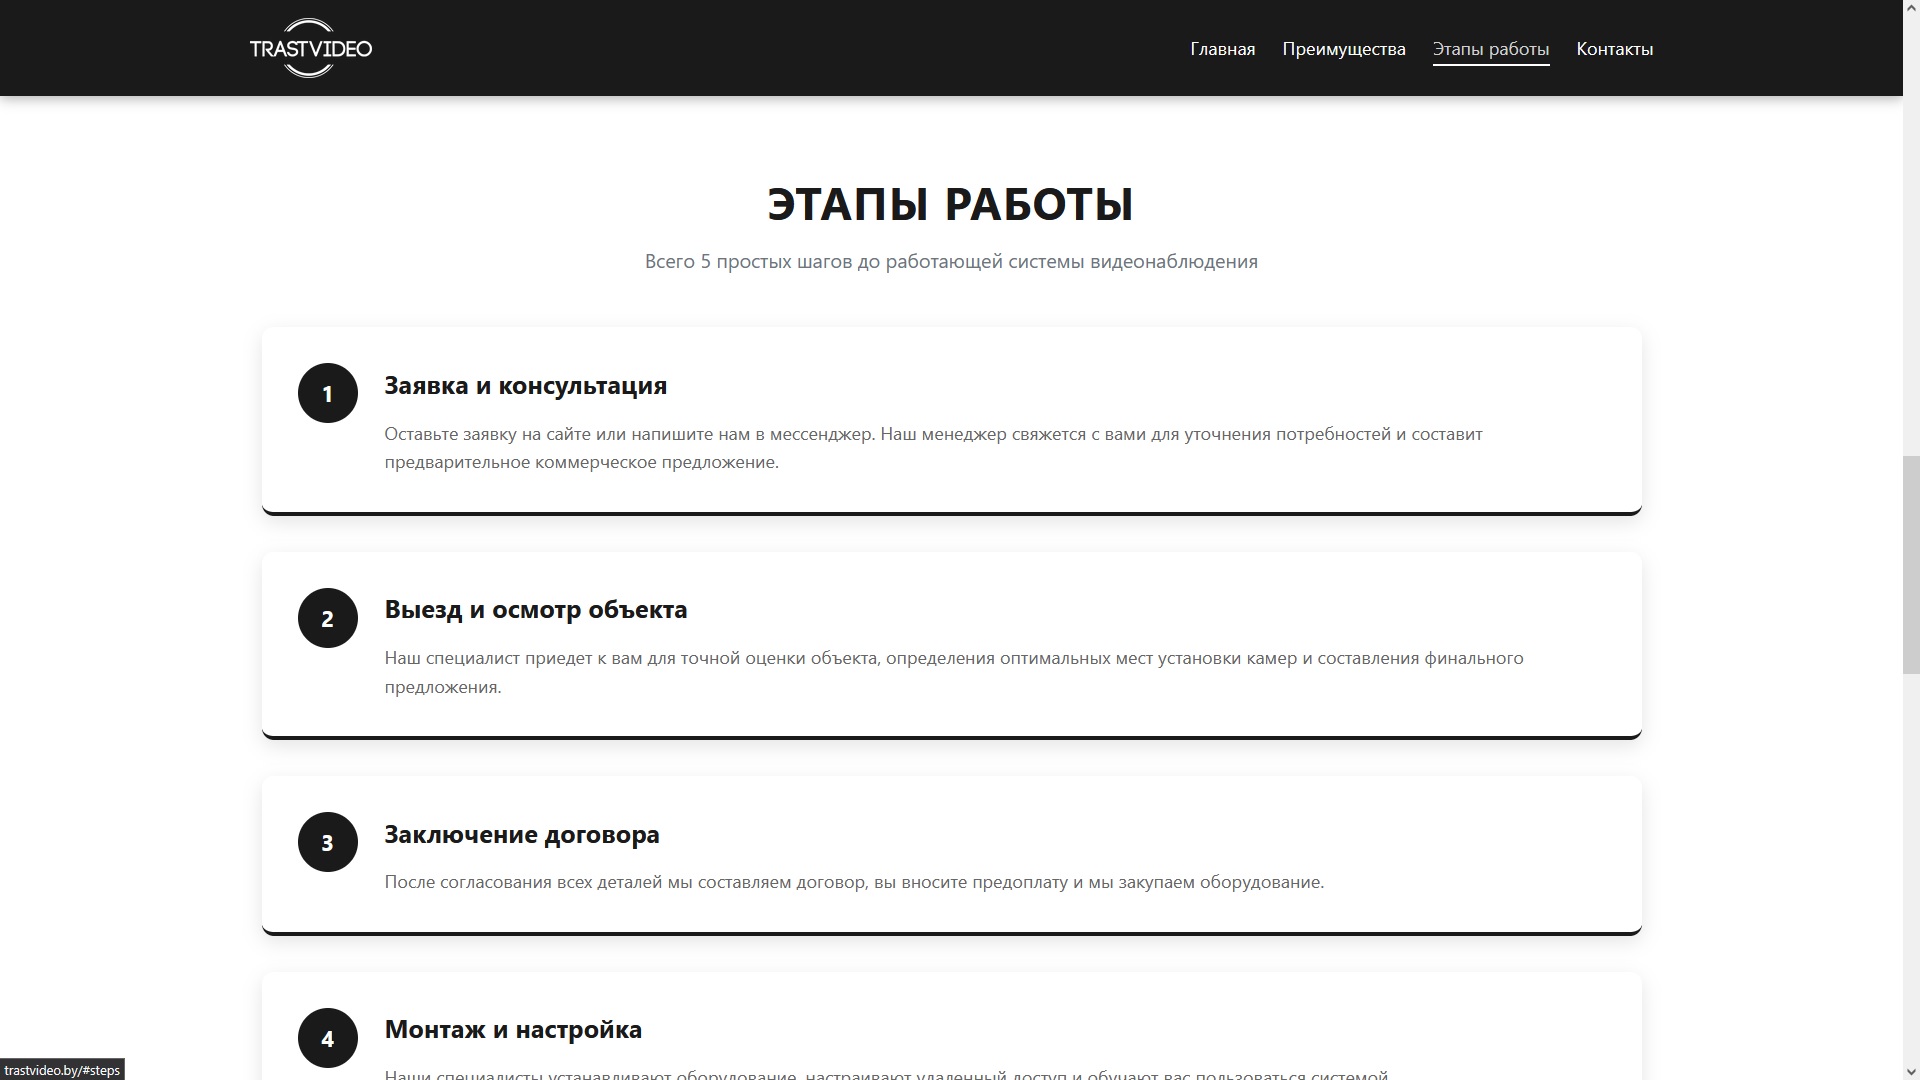Open the Главная navigation link
Screen dimensions: 1920x1080
click(1222, 49)
